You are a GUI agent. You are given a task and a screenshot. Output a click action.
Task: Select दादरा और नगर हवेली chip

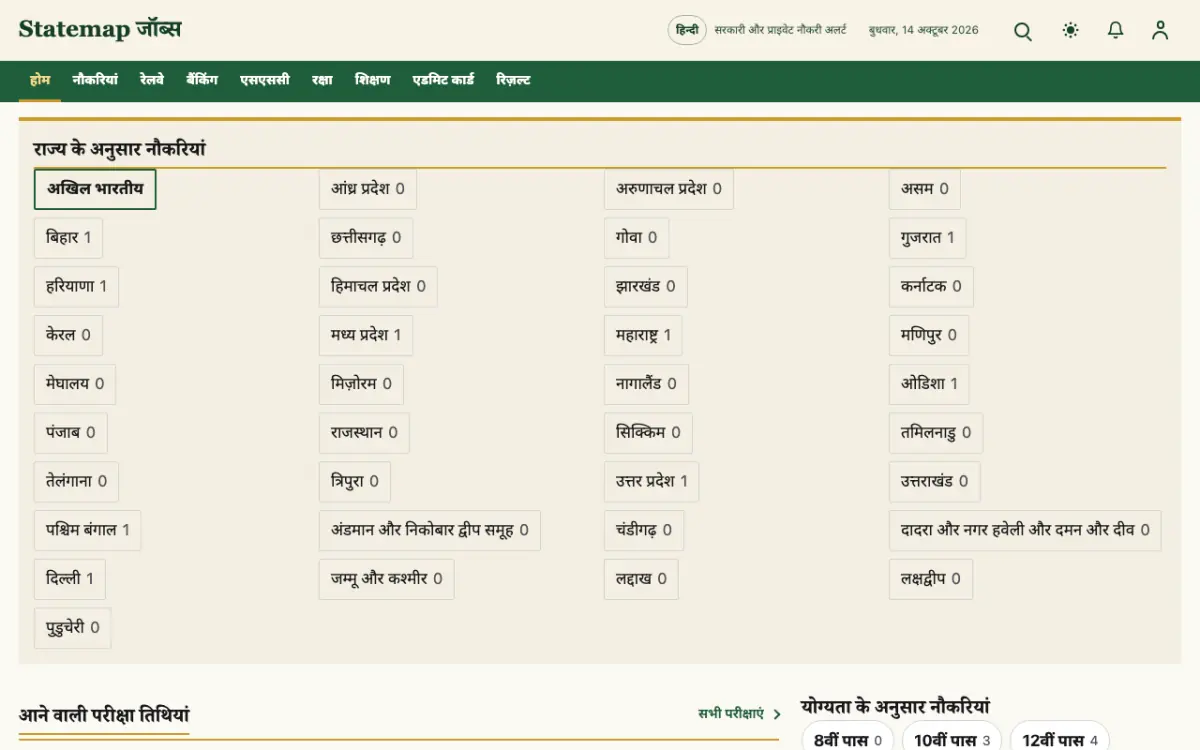(x=1025, y=530)
